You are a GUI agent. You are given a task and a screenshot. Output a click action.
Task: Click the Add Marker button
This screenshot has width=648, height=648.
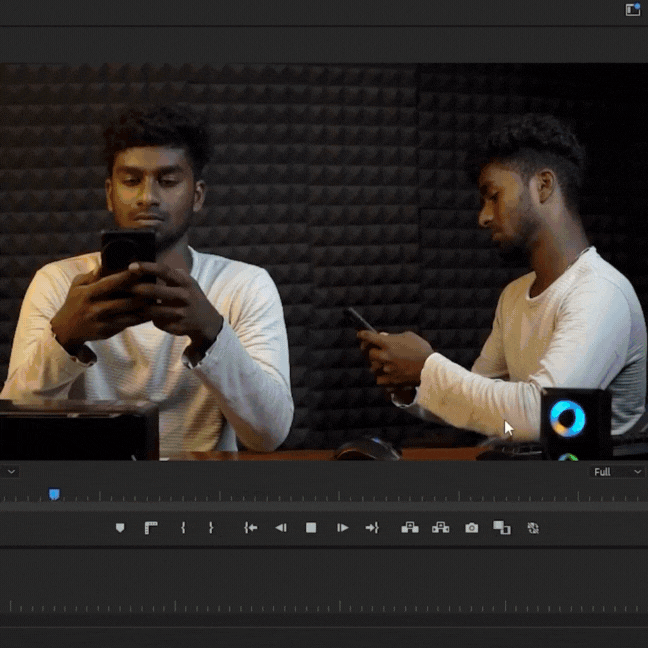pyautogui.click(x=120, y=528)
